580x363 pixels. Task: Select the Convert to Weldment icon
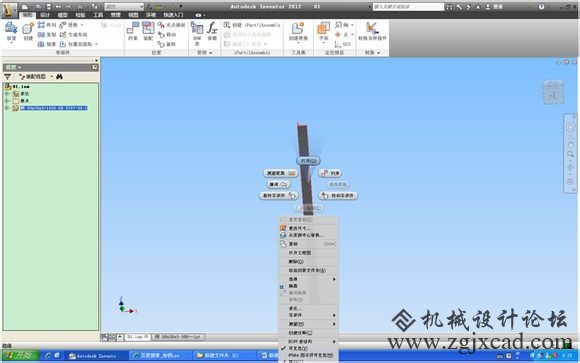point(372,31)
